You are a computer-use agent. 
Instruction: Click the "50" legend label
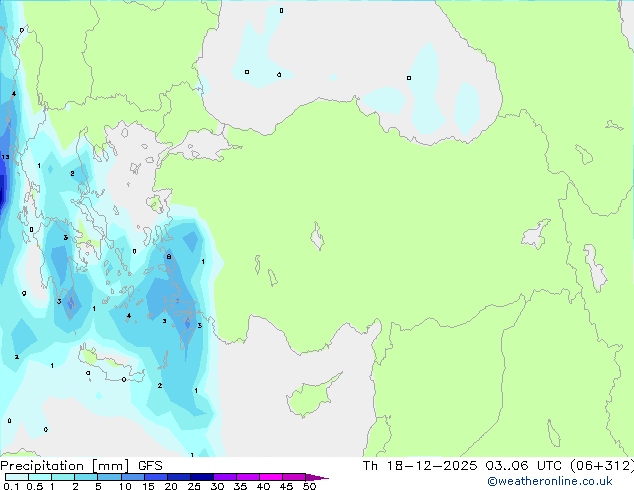(x=309, y=486)
